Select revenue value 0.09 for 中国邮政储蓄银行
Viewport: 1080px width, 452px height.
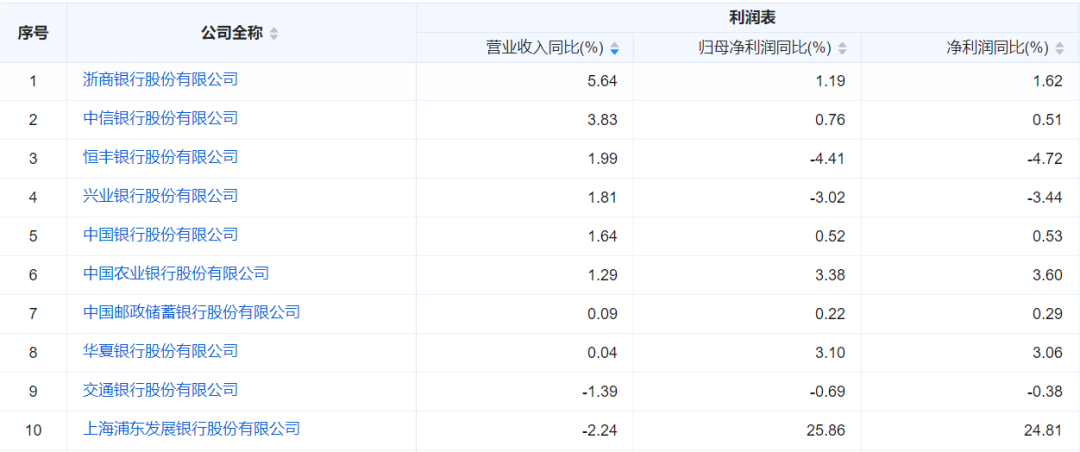(x=603, y=314)
